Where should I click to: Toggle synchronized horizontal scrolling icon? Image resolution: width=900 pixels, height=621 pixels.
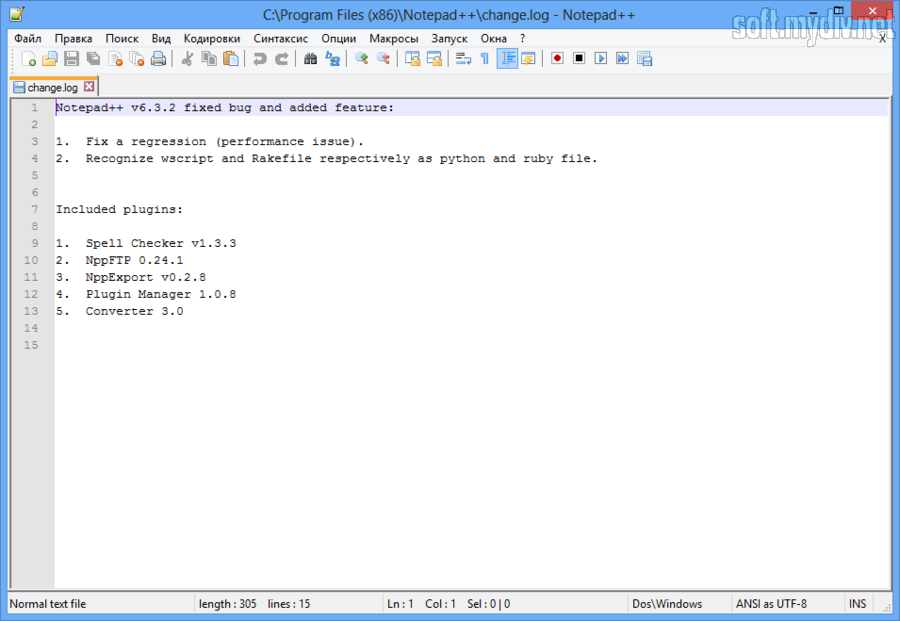point(434,59)
